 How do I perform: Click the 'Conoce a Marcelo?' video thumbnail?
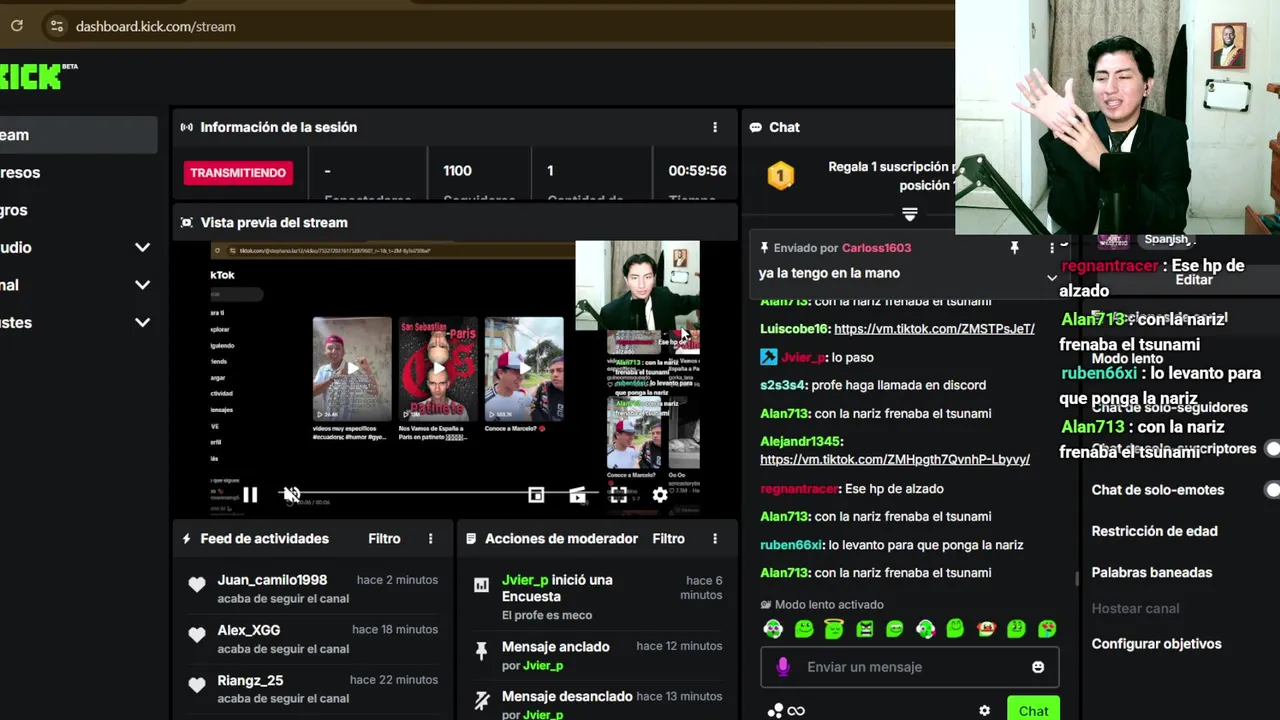pos(524,368)
